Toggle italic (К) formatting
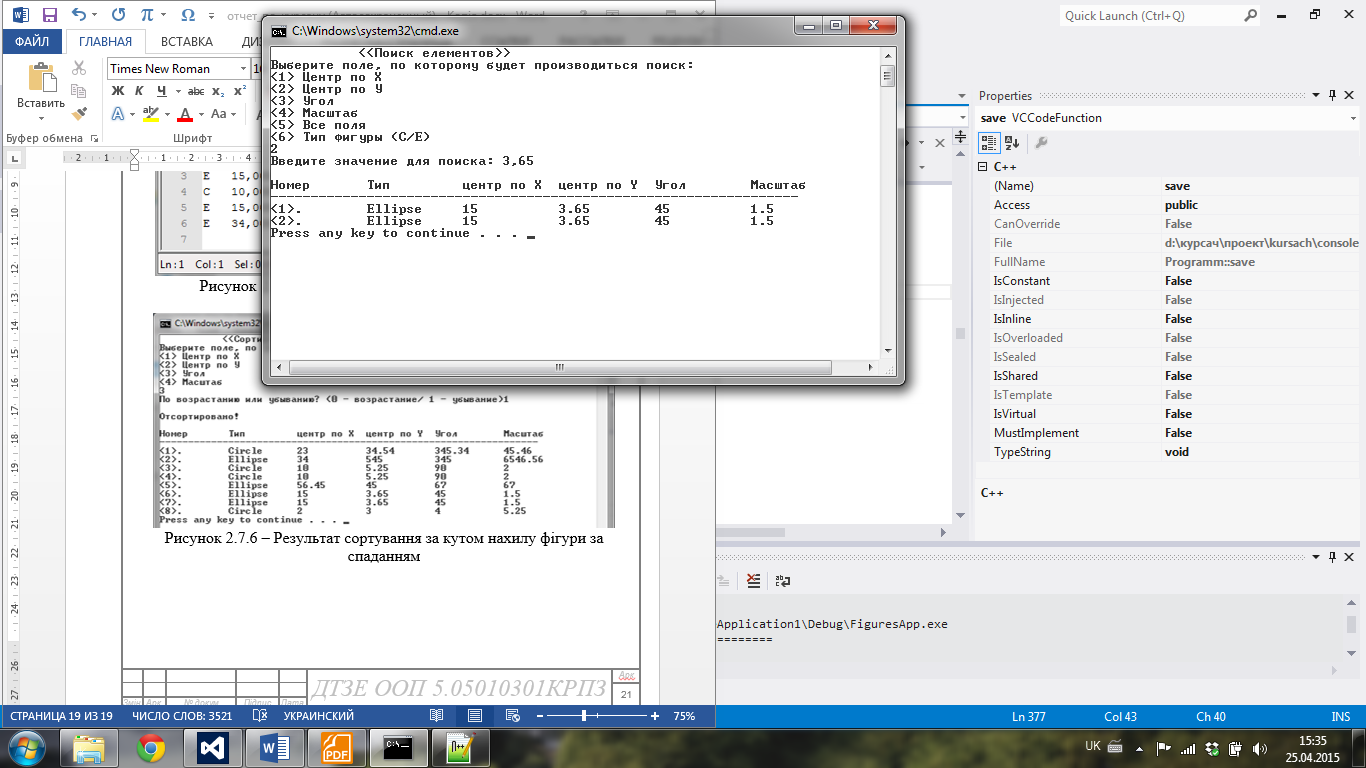Viewport: 1366px width, 768px height. pyautogui.click(x=137, y=91)
